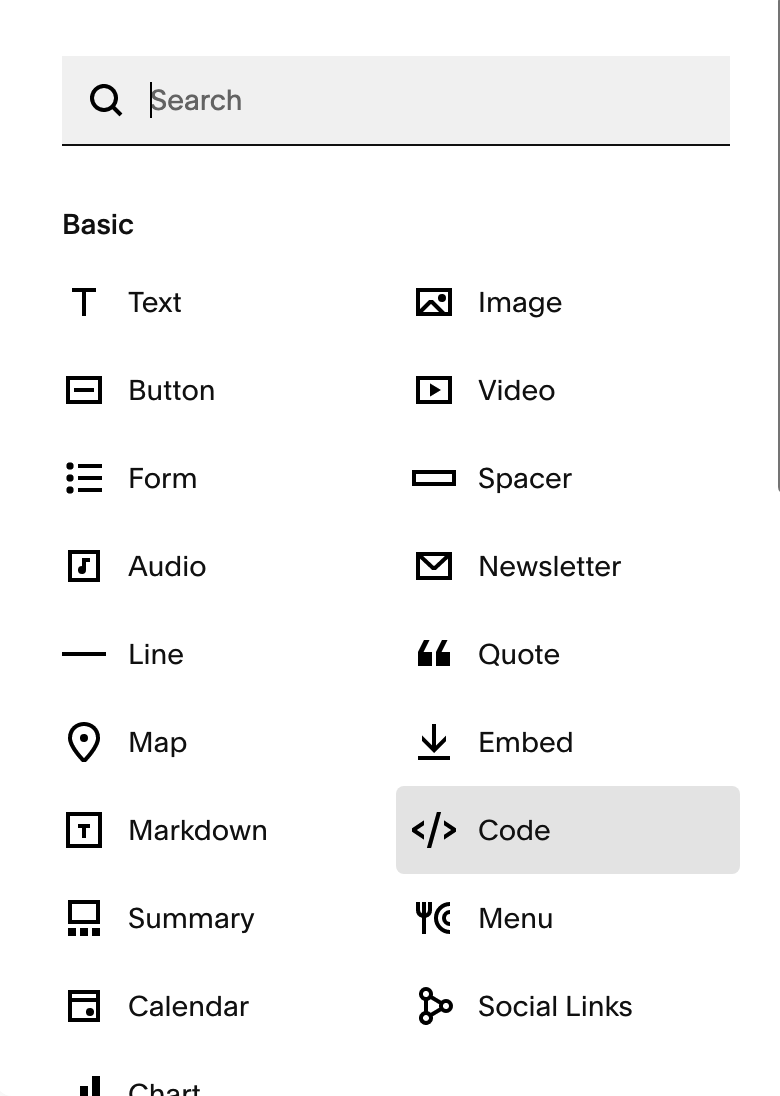Choose the Map pin icon
Screen dimensions: 780x1096
pyautogui.click(x=84, y=742)
